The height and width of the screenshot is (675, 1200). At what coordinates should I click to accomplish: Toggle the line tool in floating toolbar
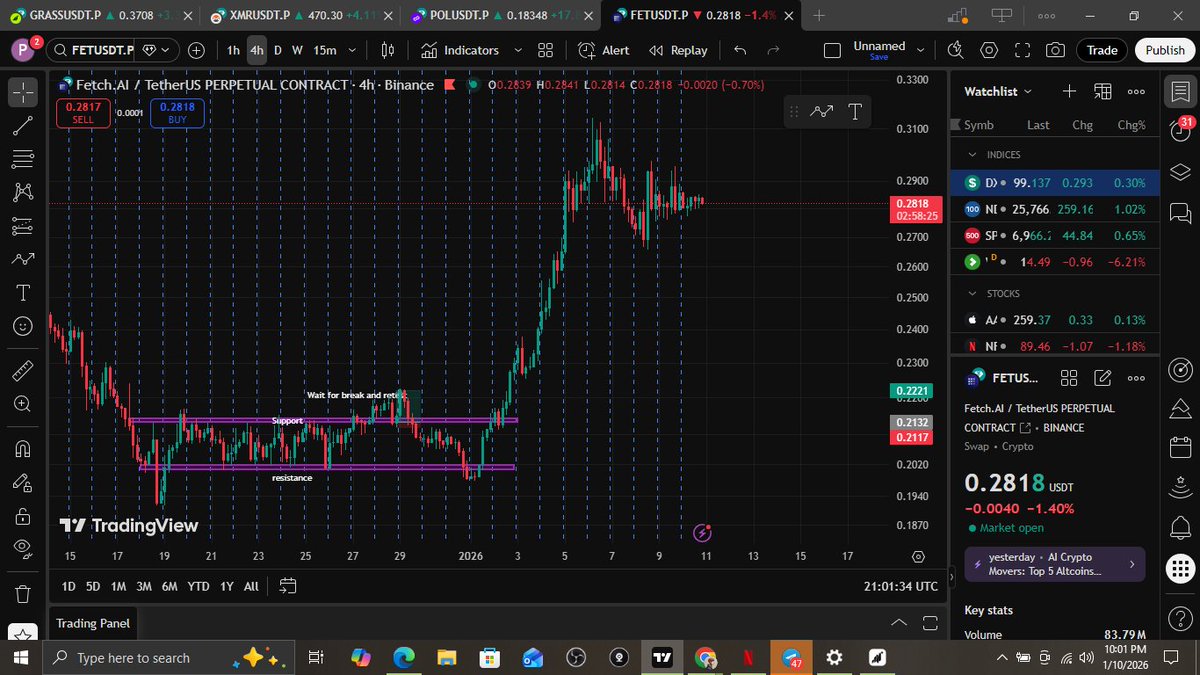tap(822, 111)
